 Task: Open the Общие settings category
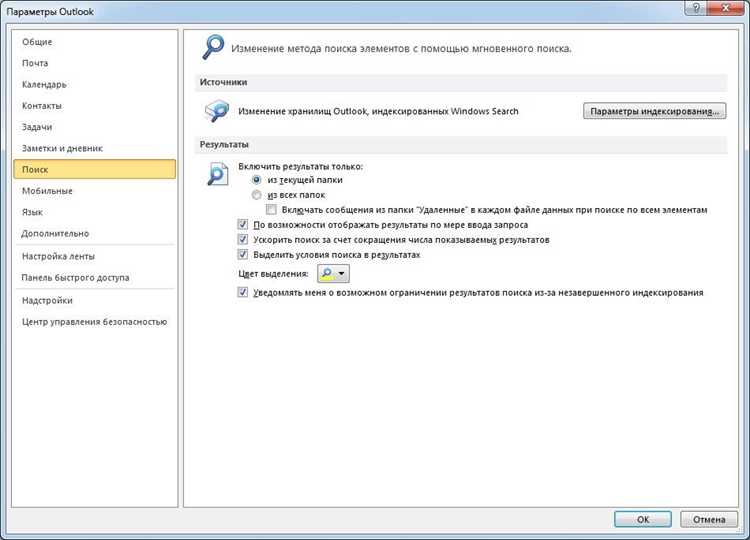coord(95,42)
